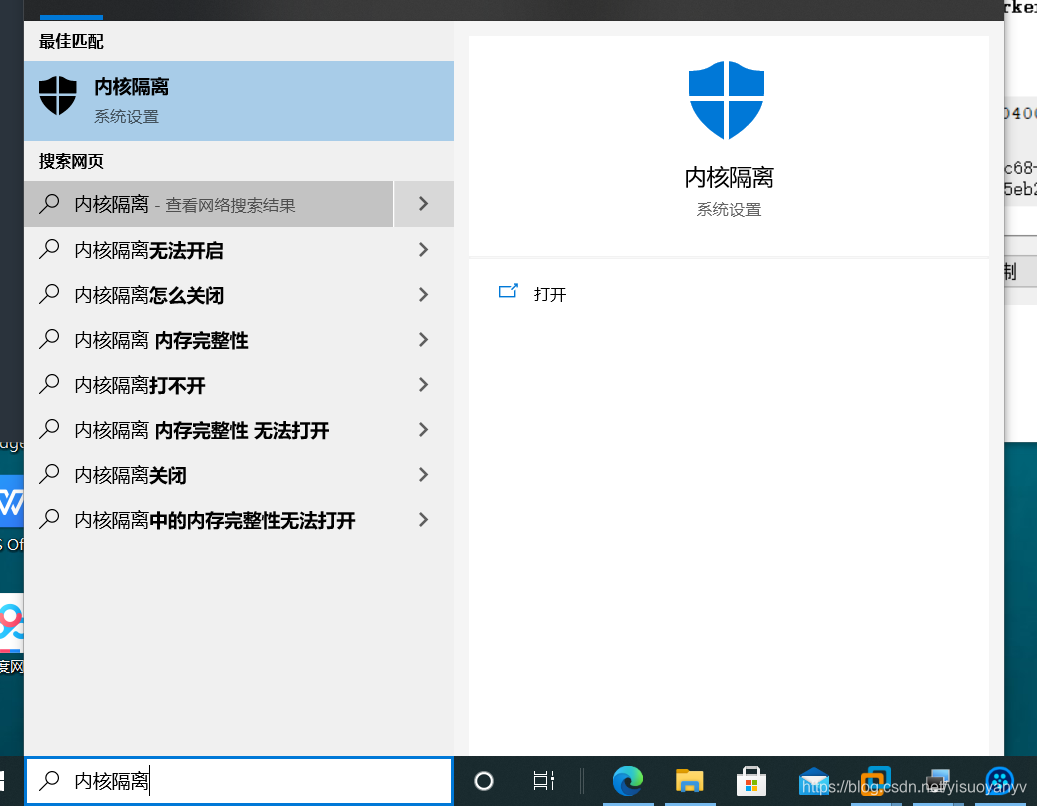Click 打开 to open Core isolation settings

[x=550, y=294]
